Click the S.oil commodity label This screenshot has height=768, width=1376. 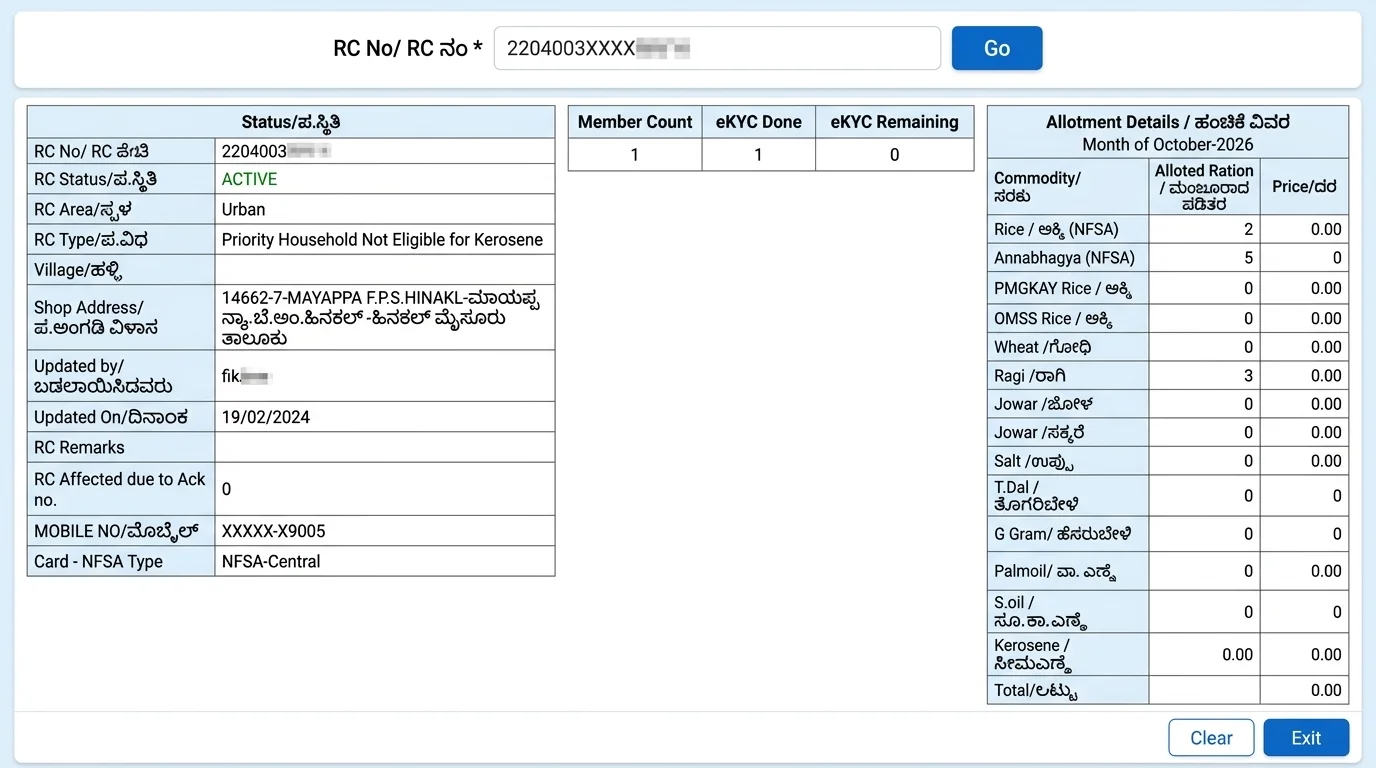[1040, 611]
